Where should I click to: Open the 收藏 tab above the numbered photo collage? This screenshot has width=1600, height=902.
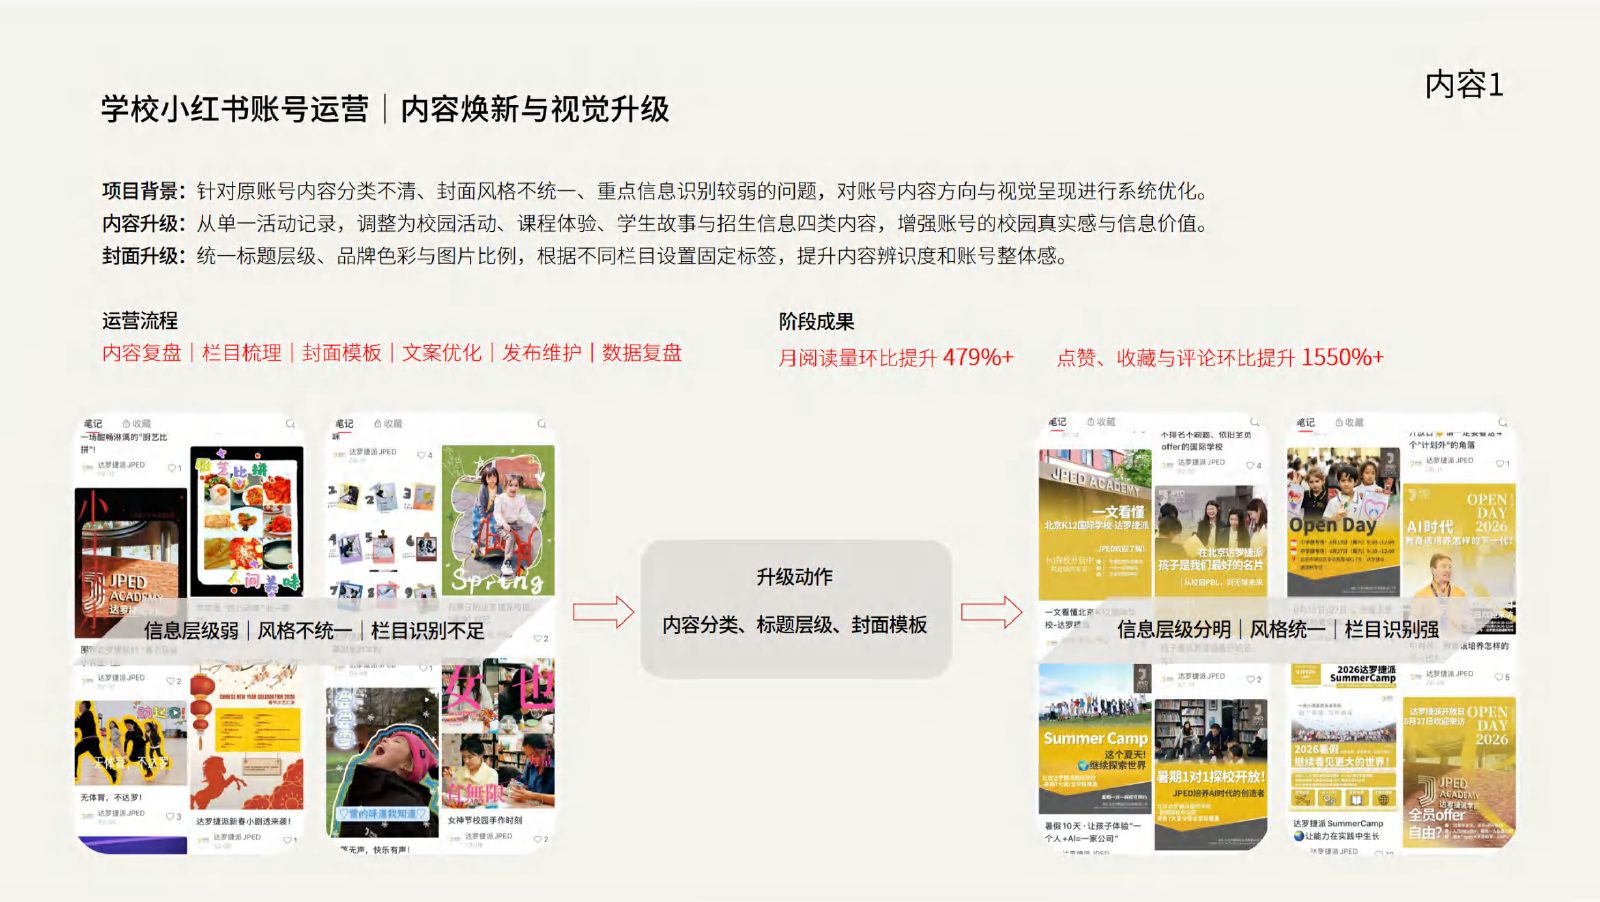(388, 424)
